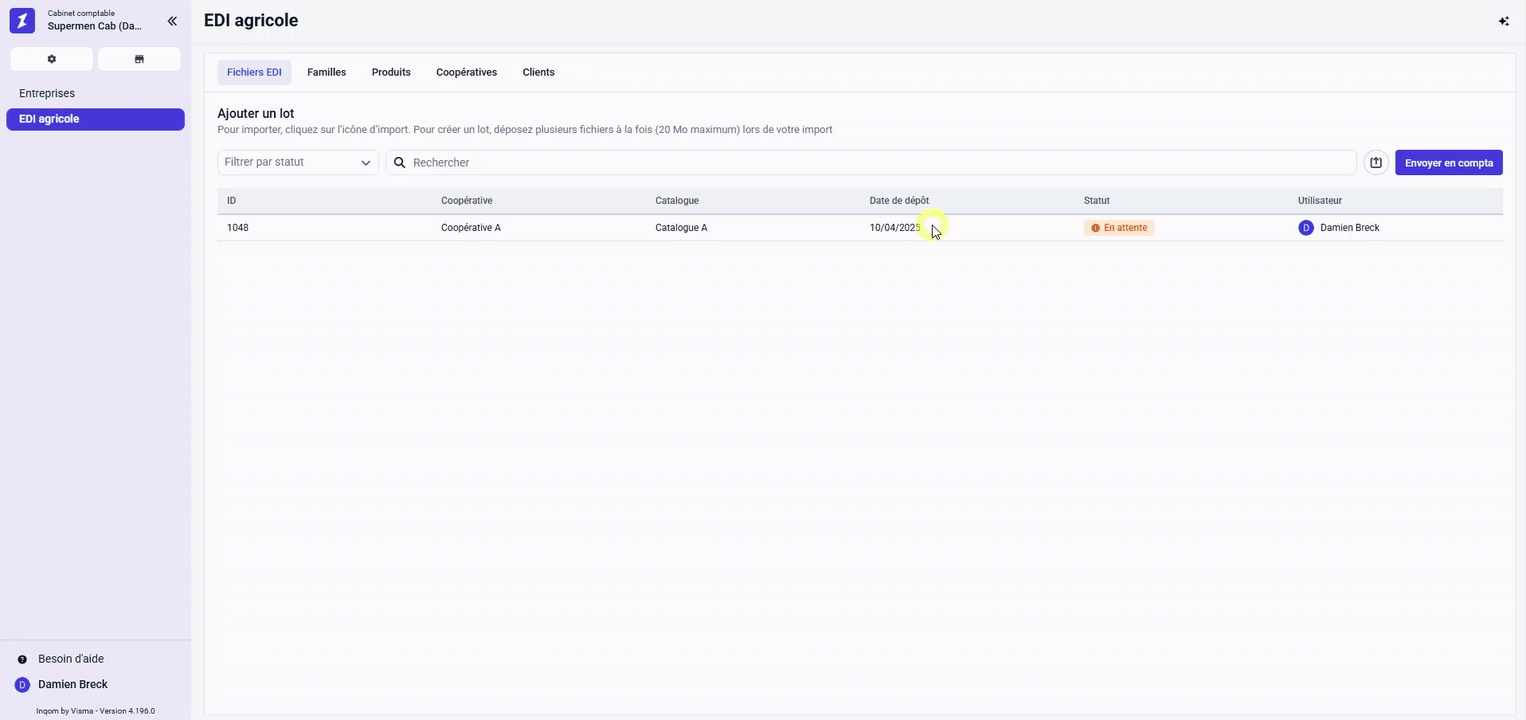
Task: Click the Supermen Cab firm name
Action: coord(95,26)
